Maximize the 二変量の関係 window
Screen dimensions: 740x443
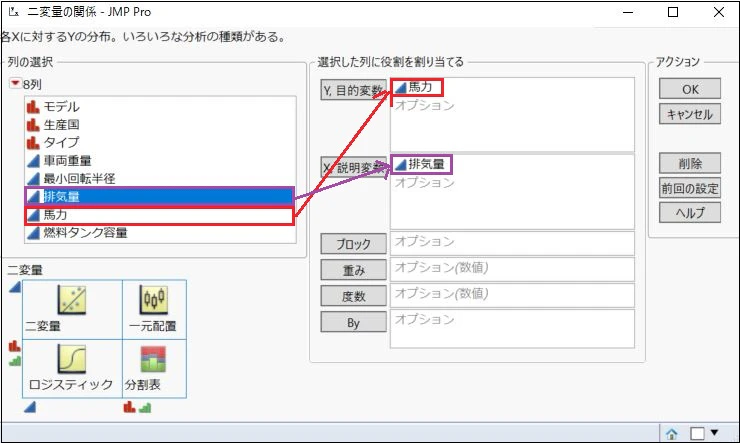tap(673, 12)
